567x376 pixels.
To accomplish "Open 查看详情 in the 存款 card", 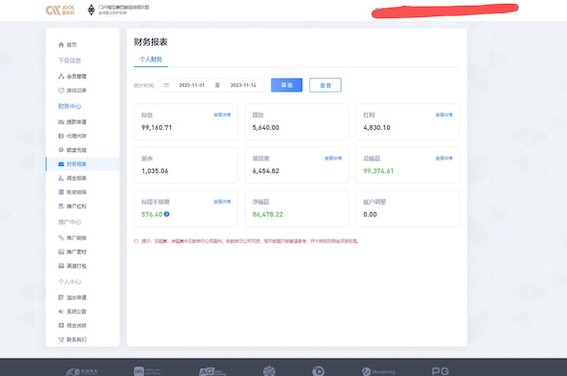I will click(222, 115).
